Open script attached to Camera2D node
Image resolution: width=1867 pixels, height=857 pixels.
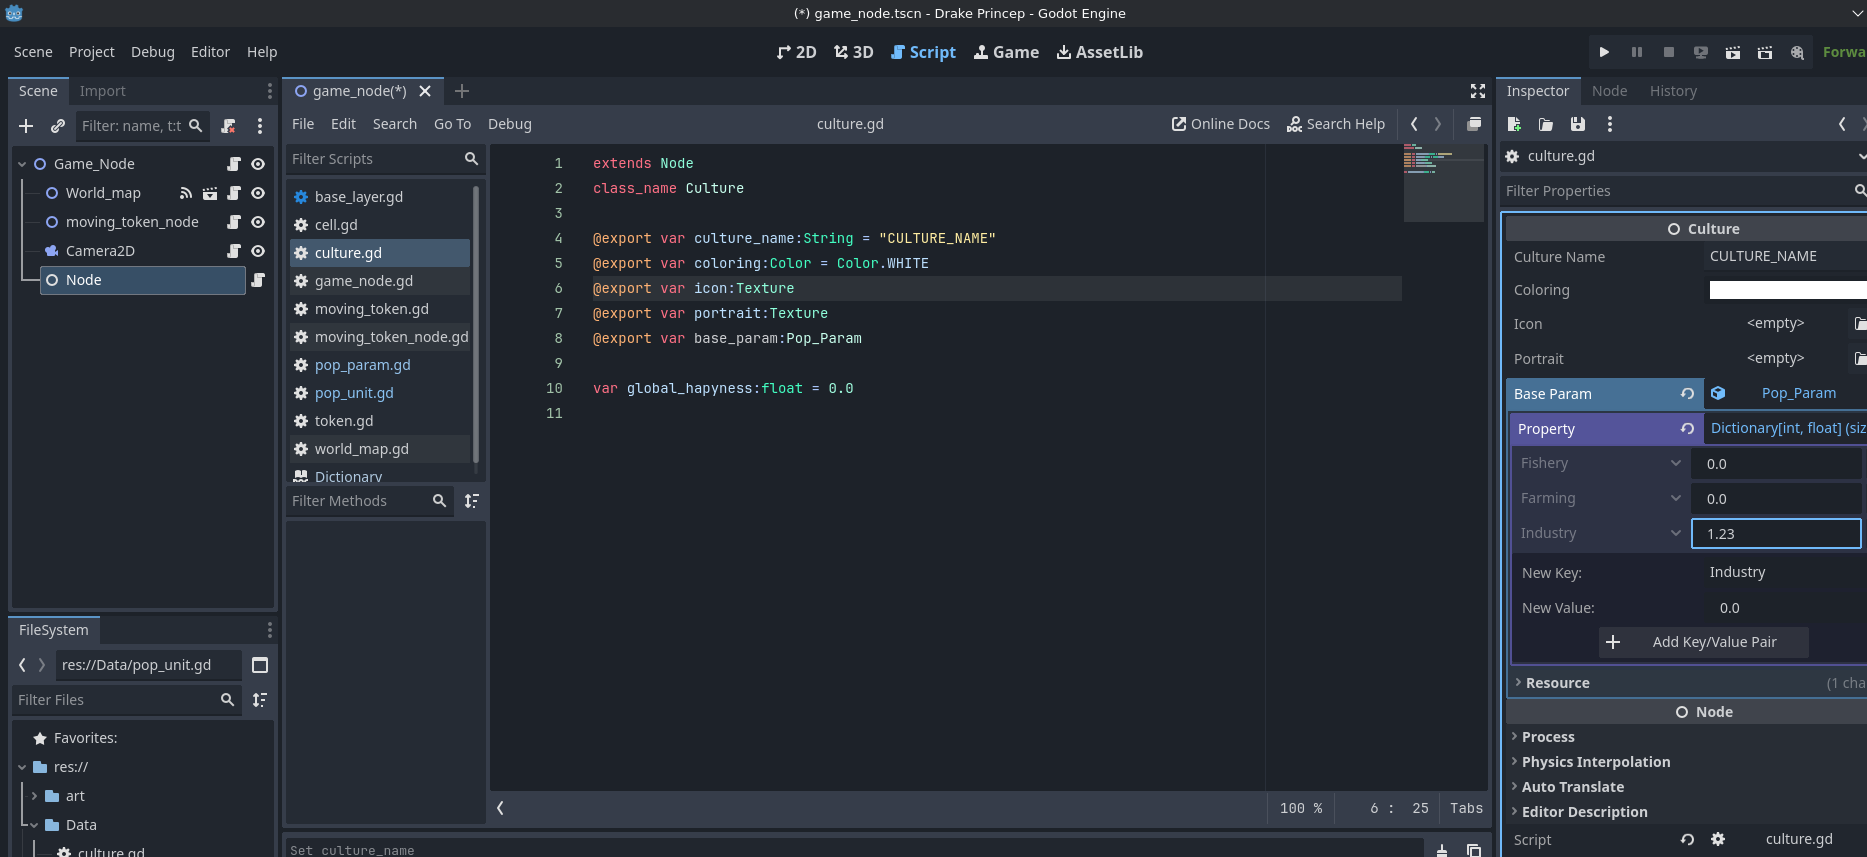tap(234, 251)
